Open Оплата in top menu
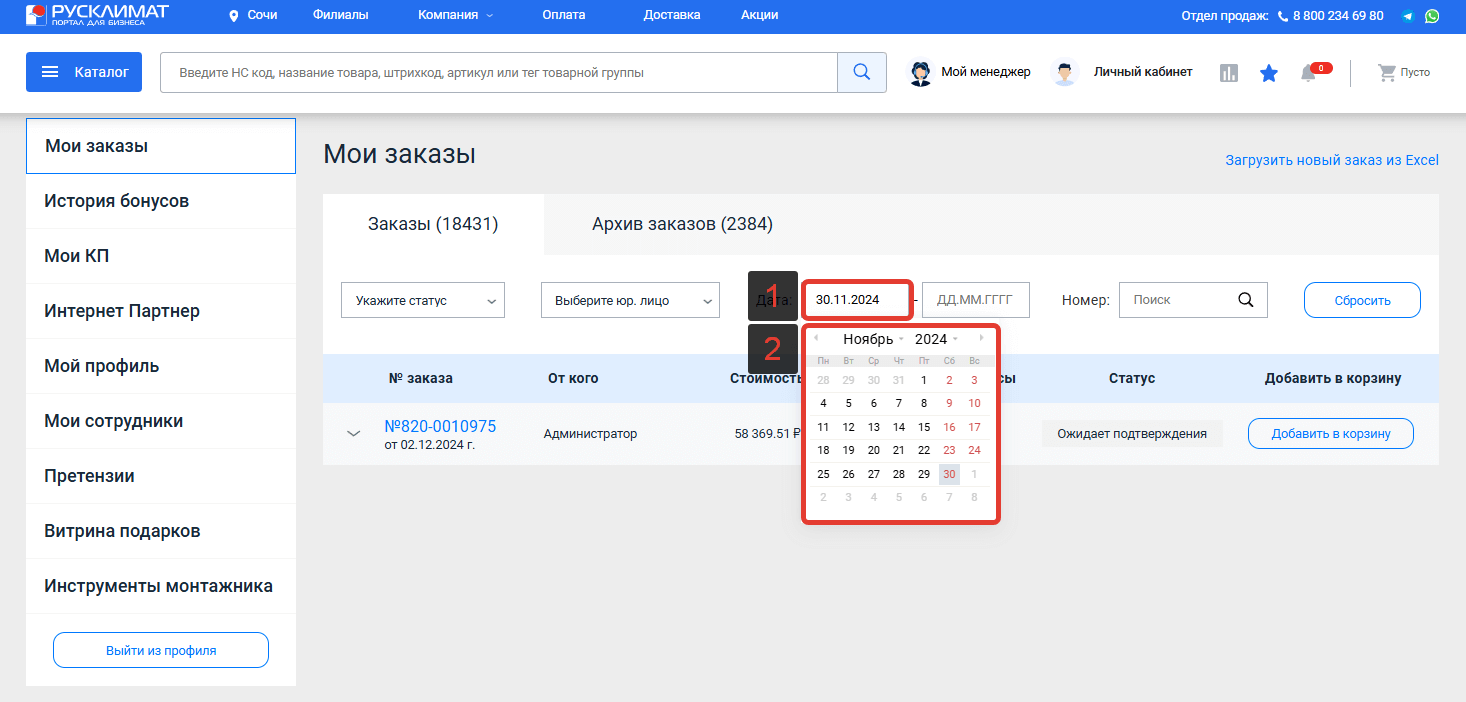1466x702 pixels. point(564,15)
